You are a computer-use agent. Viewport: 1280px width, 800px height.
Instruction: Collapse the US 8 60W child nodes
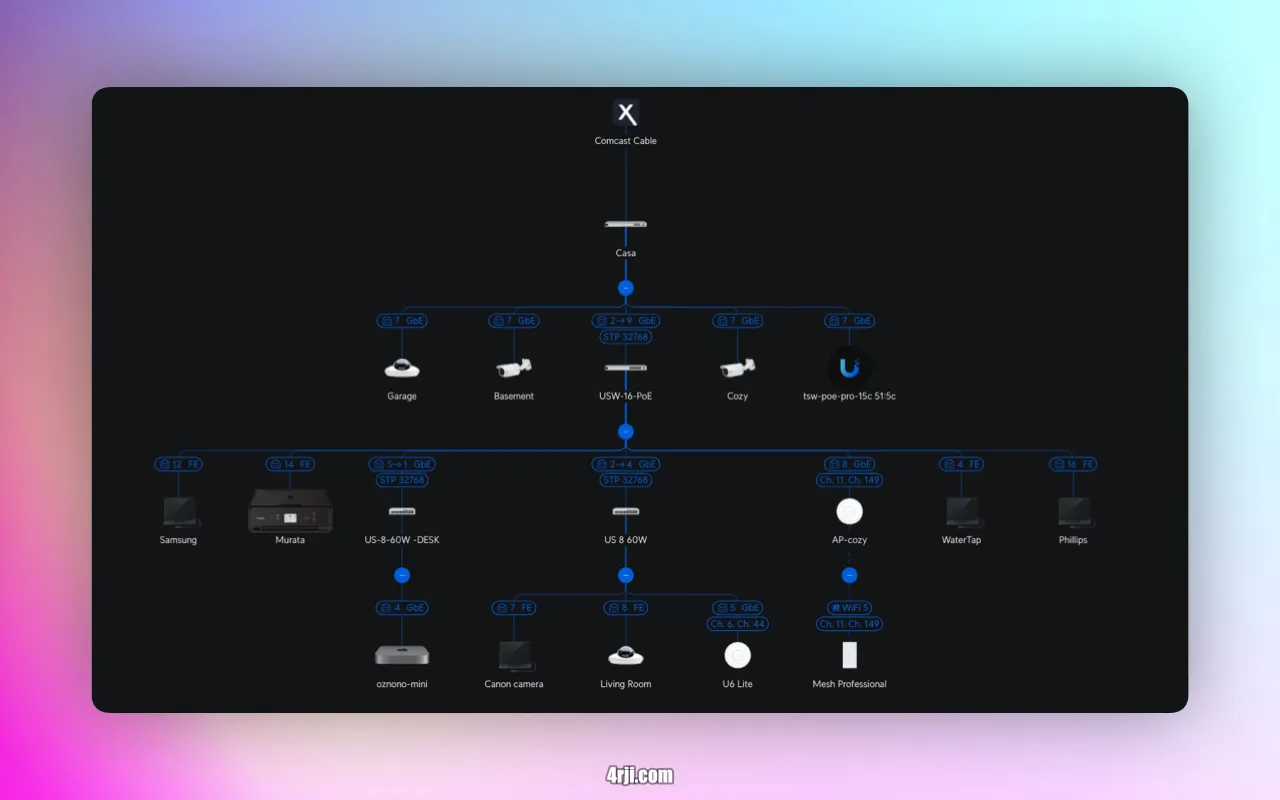(x=625, y=575)
